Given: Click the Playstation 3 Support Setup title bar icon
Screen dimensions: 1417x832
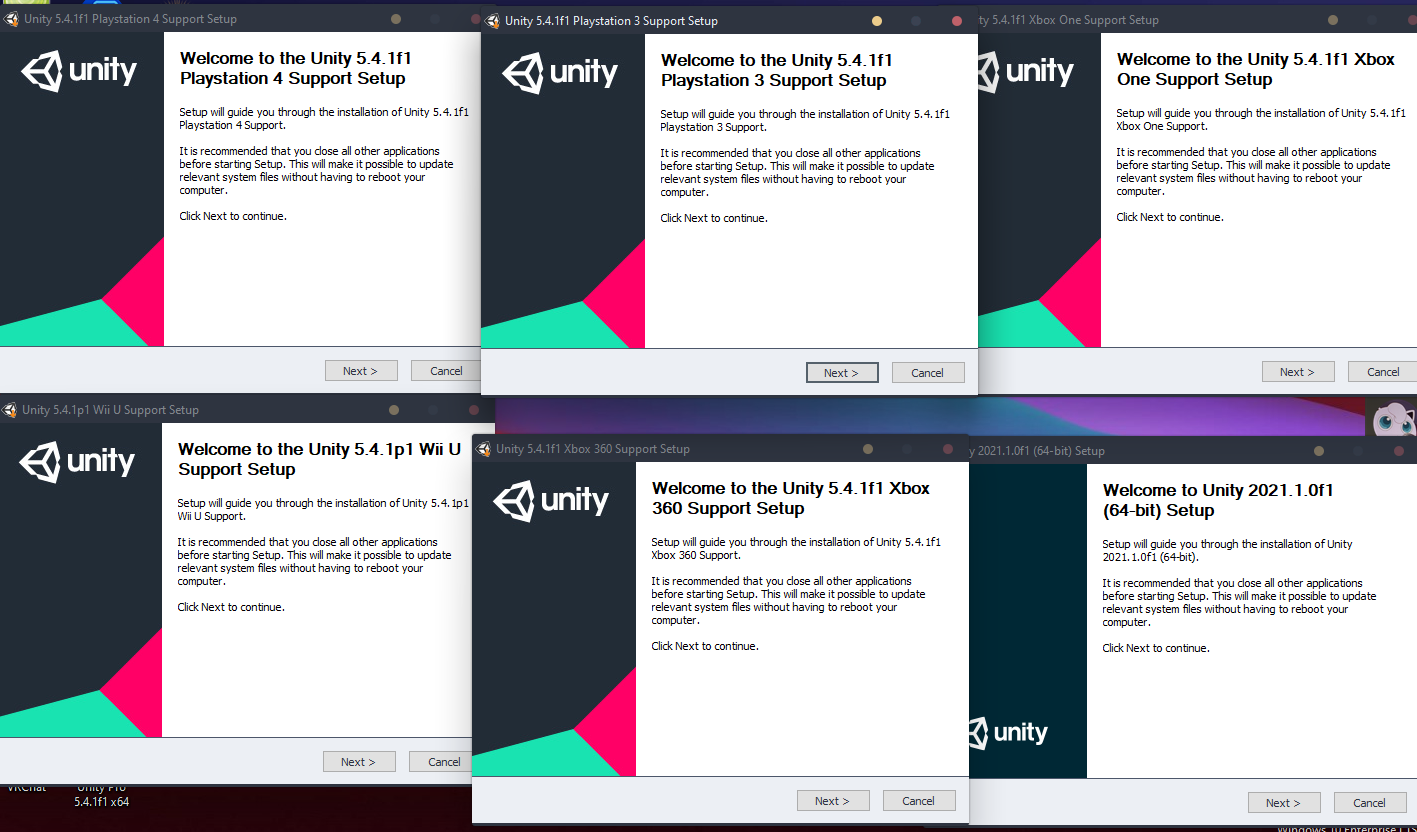Looking at the screenshot, I should (x=492, y=21).
